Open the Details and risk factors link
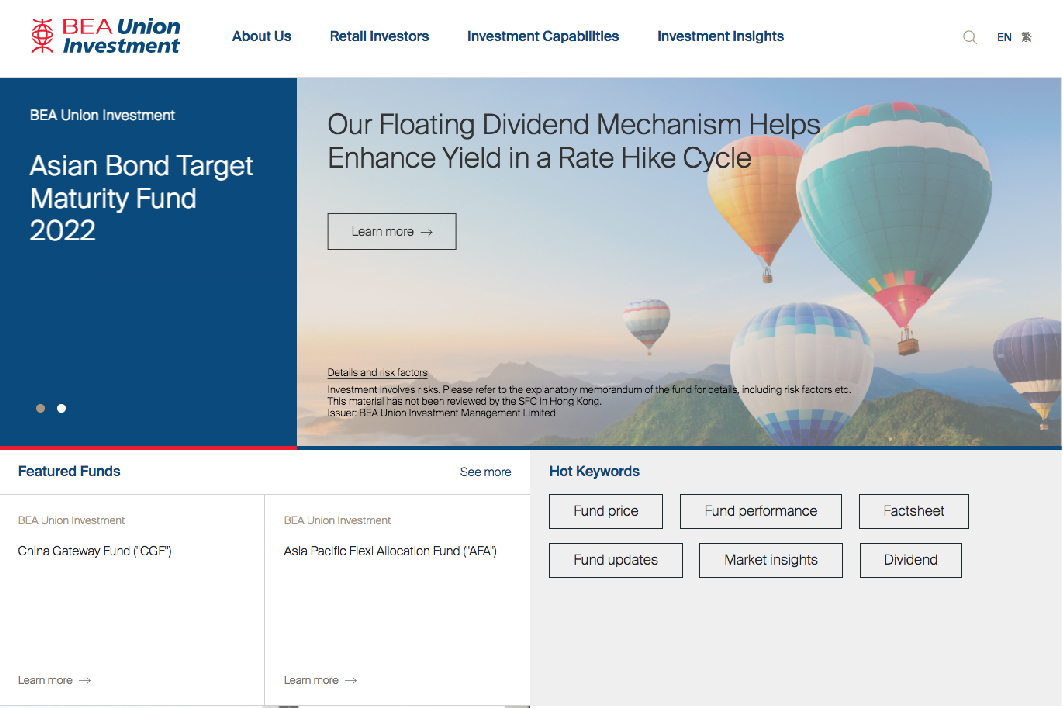The image size is (1063, 708). pos(378,372)
